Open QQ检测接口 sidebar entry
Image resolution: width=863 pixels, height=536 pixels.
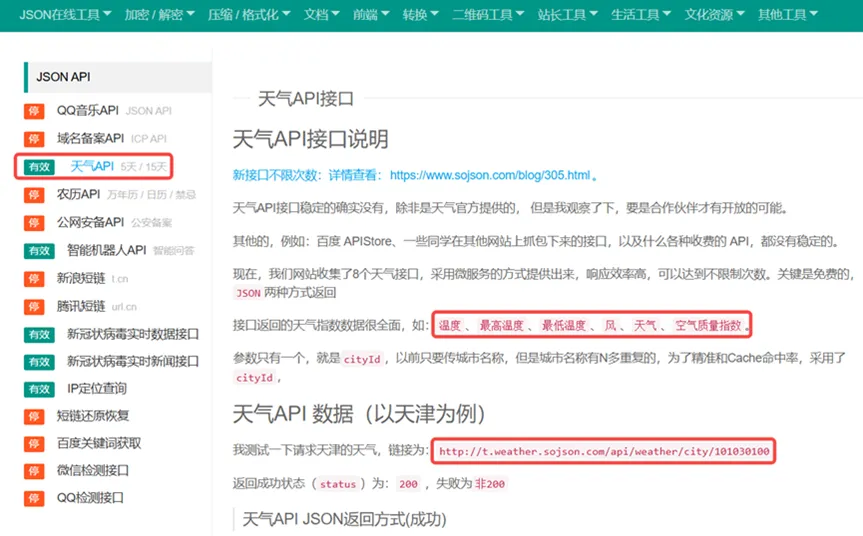[x=90, y=498]
